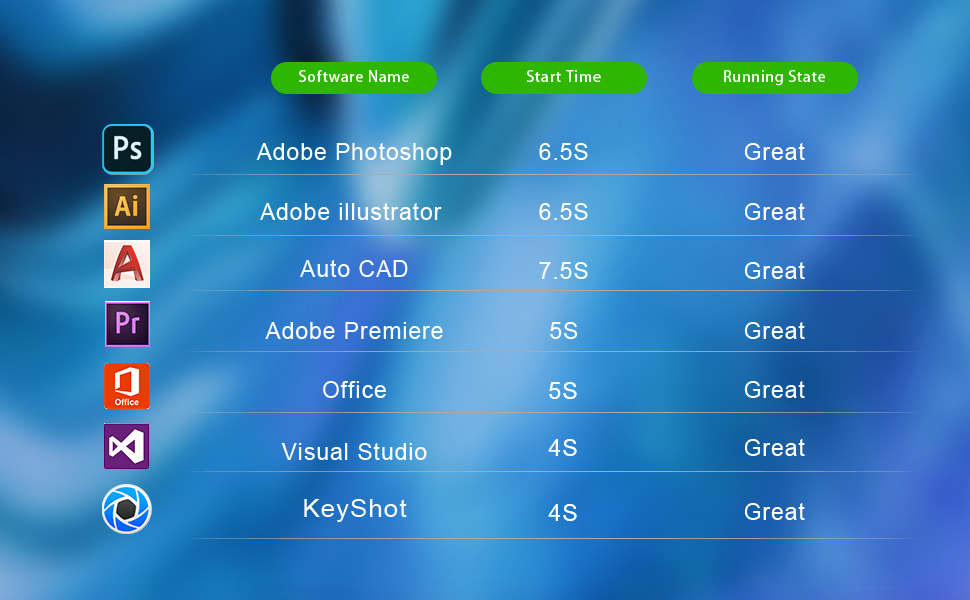Image resolution: width=970 pixels, height=600 pixels.
Task: Select the Great state in Office row
Action: click(775, 390)
